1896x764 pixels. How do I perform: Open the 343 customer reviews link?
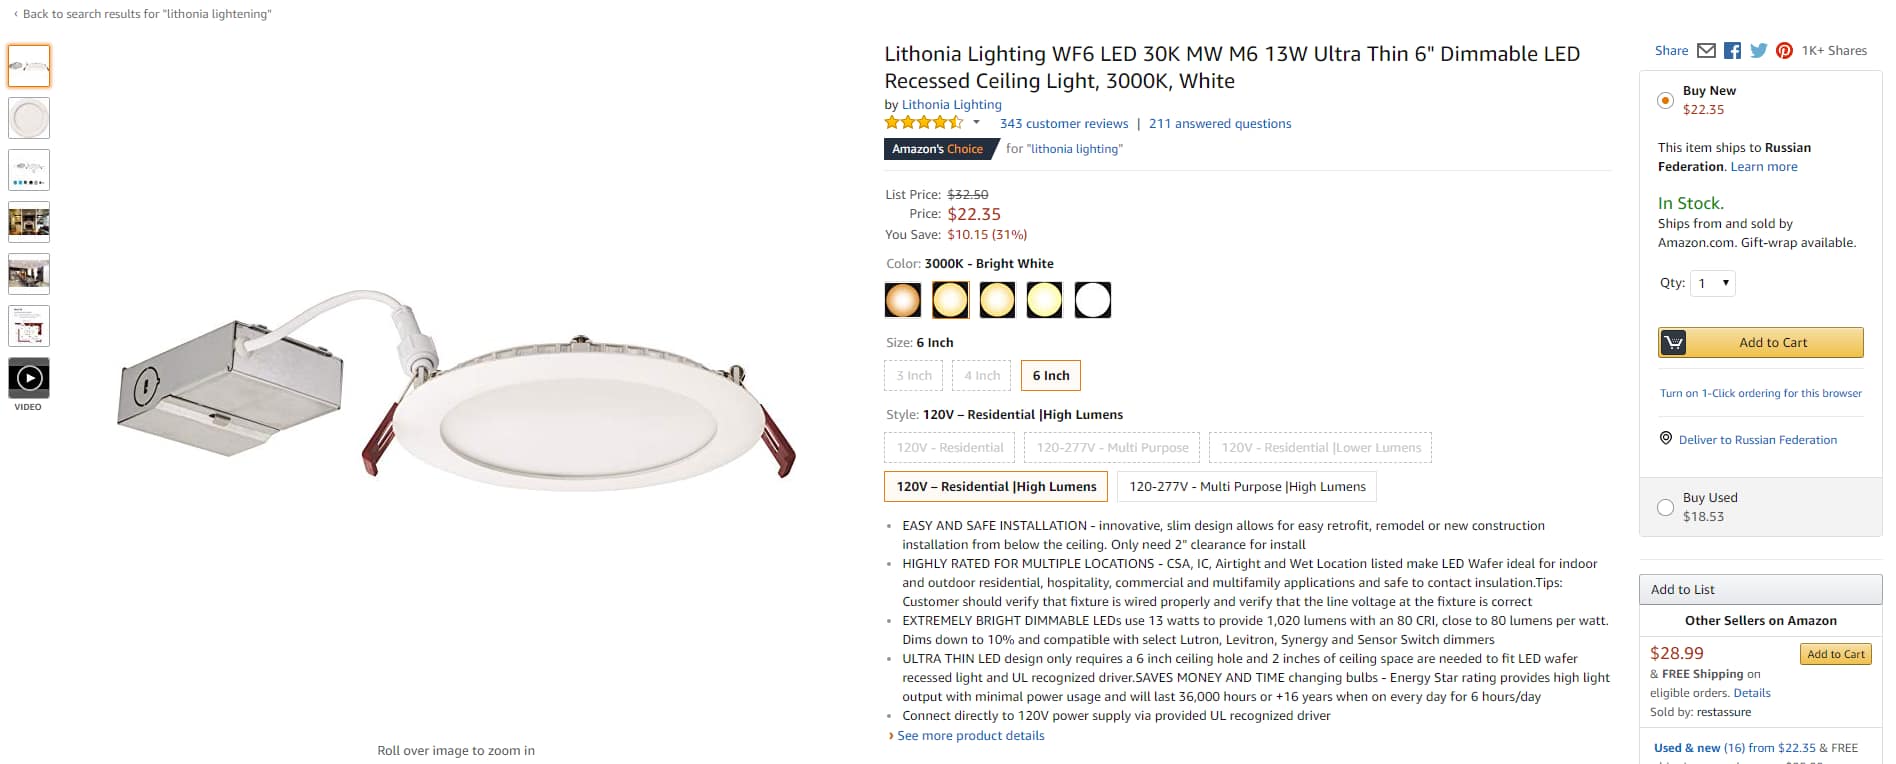pos(1063,124)
